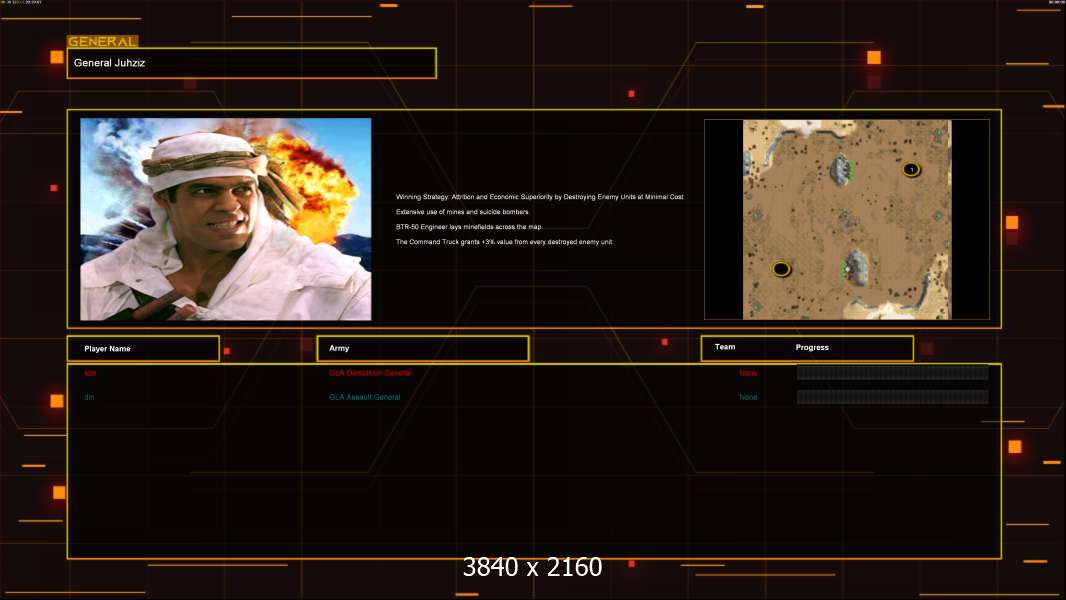
Task: Click the red player's Team None value
Action: pos(748,373)
